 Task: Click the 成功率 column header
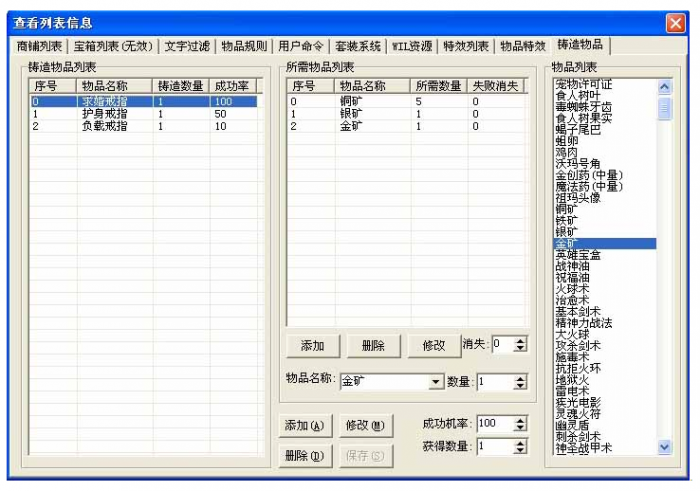(x=230, y=86)
